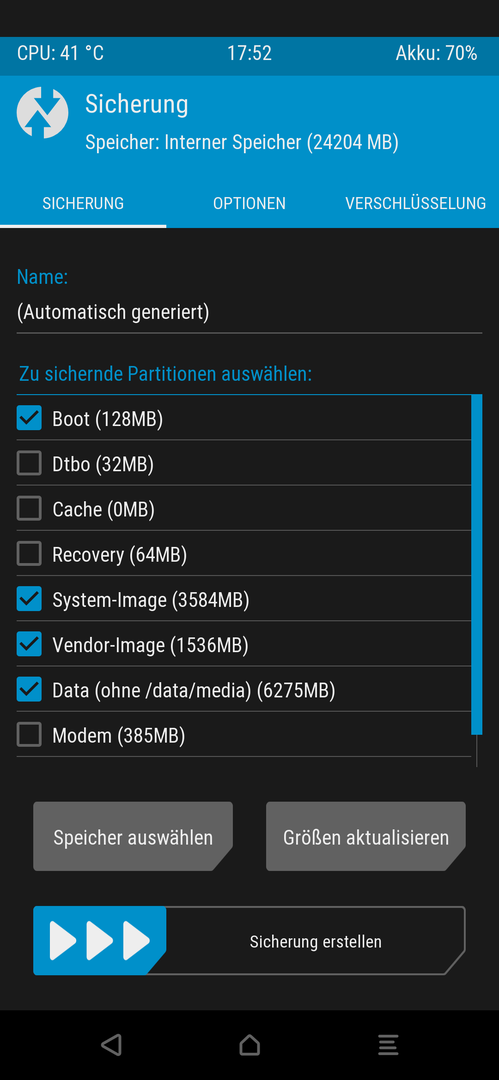
Task: Tap the Android home navigation icon
Action: (250, 1045)
